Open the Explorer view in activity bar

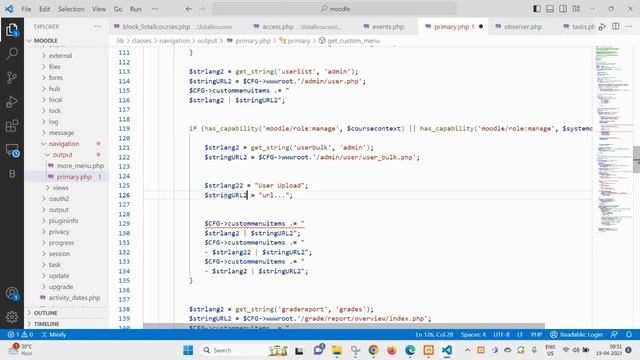tap(12, 30)
